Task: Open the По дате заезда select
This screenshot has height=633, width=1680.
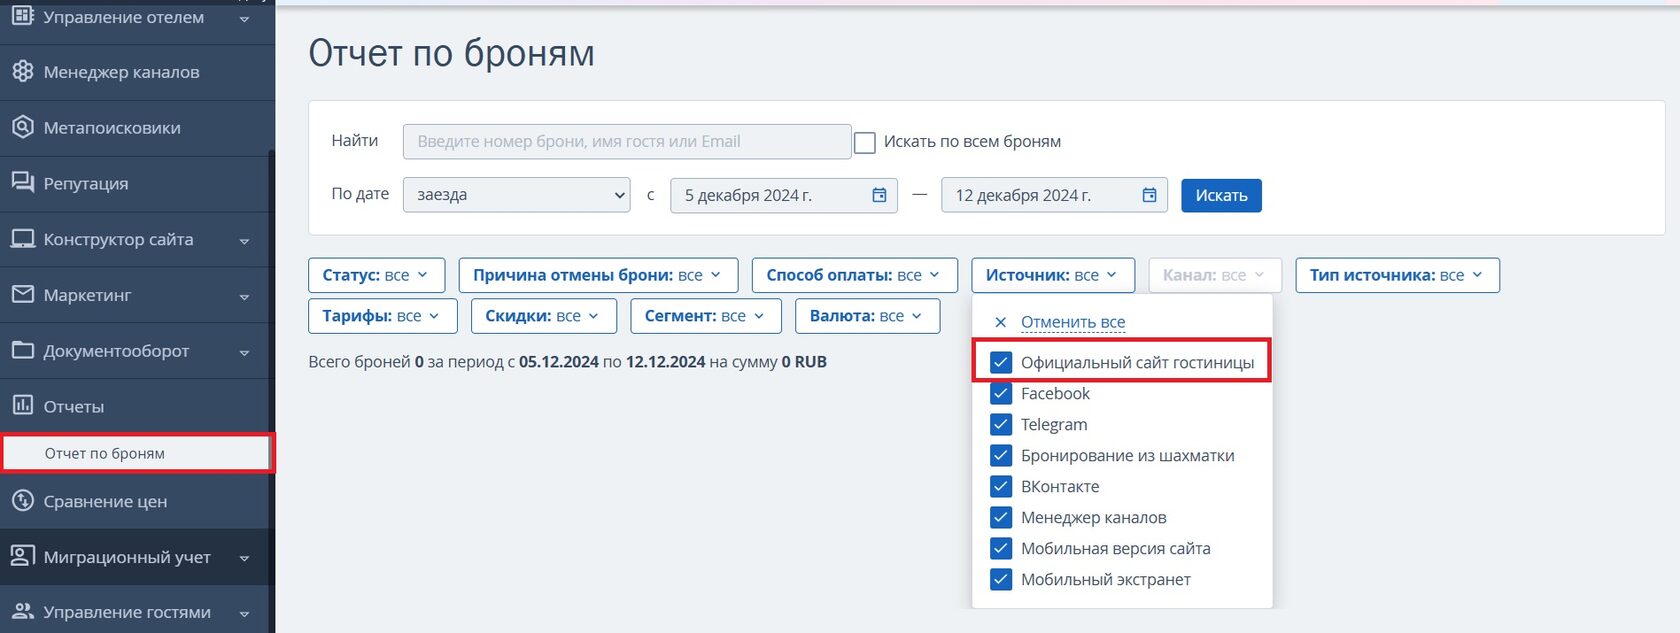Action: pos(516,195)
